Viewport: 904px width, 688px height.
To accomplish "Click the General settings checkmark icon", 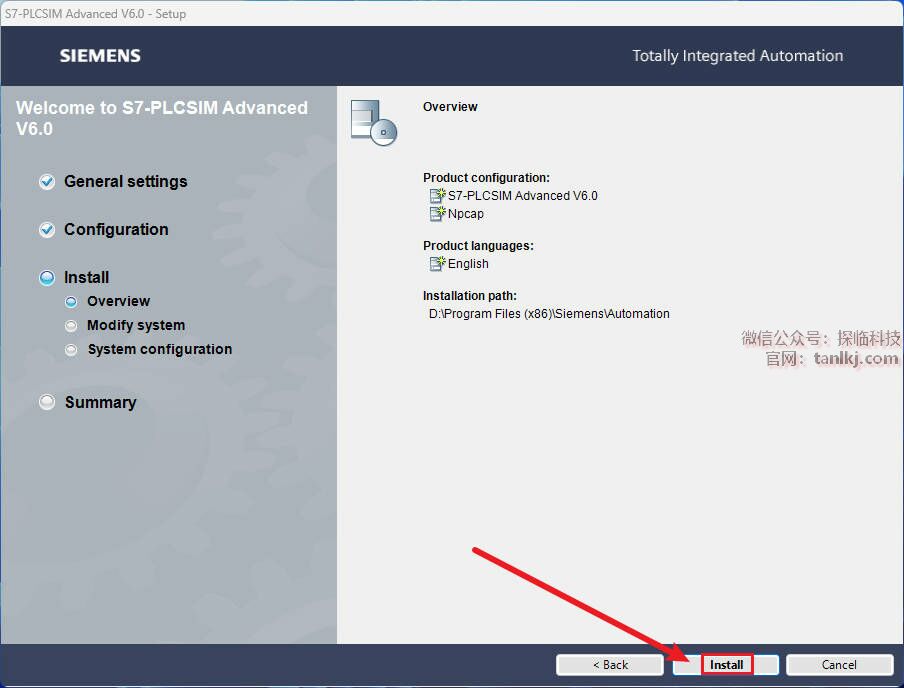I will point(47,182).
